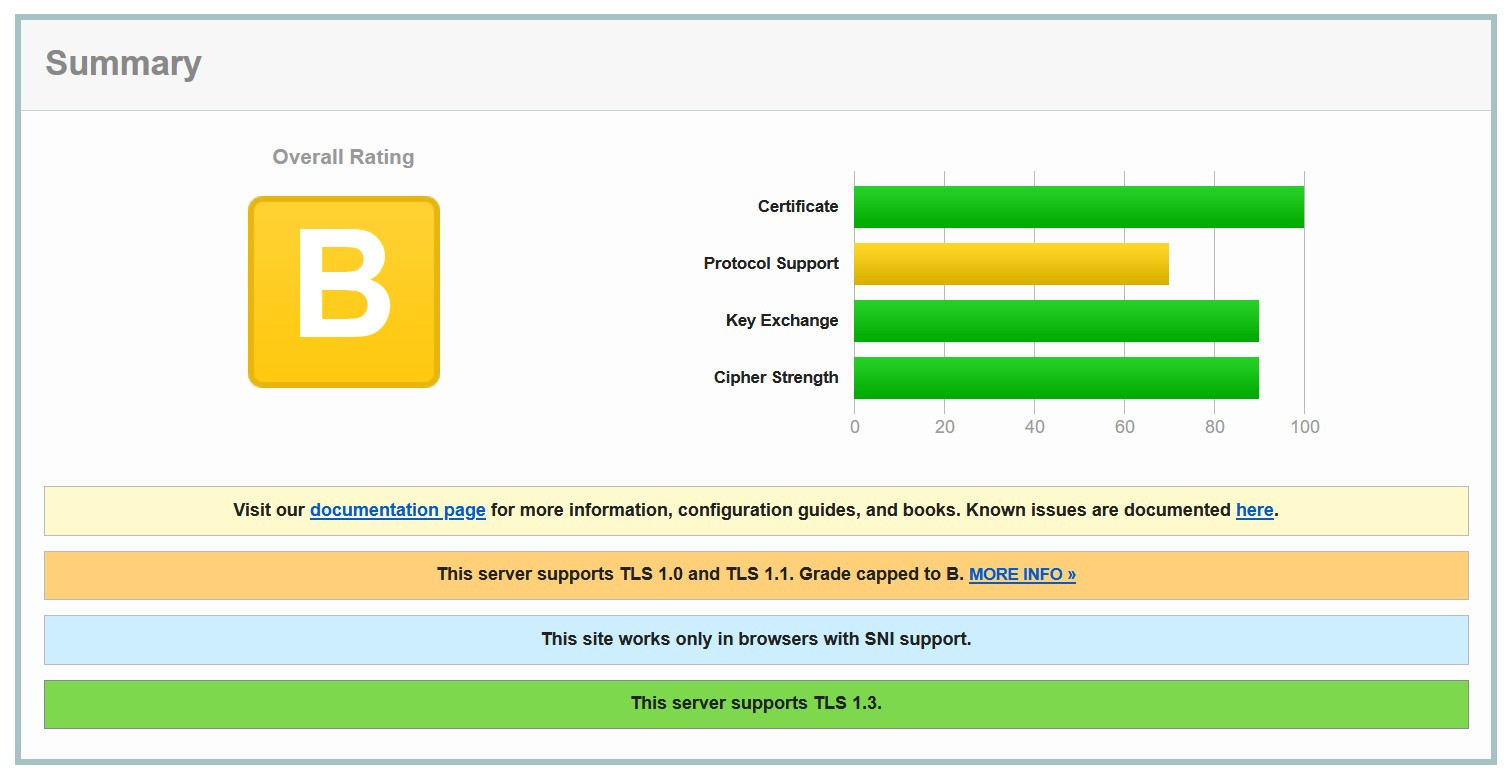The image size is (1512, 772).
Task: Click axis value 100 on chart
Action: [x=1305, y=427]
